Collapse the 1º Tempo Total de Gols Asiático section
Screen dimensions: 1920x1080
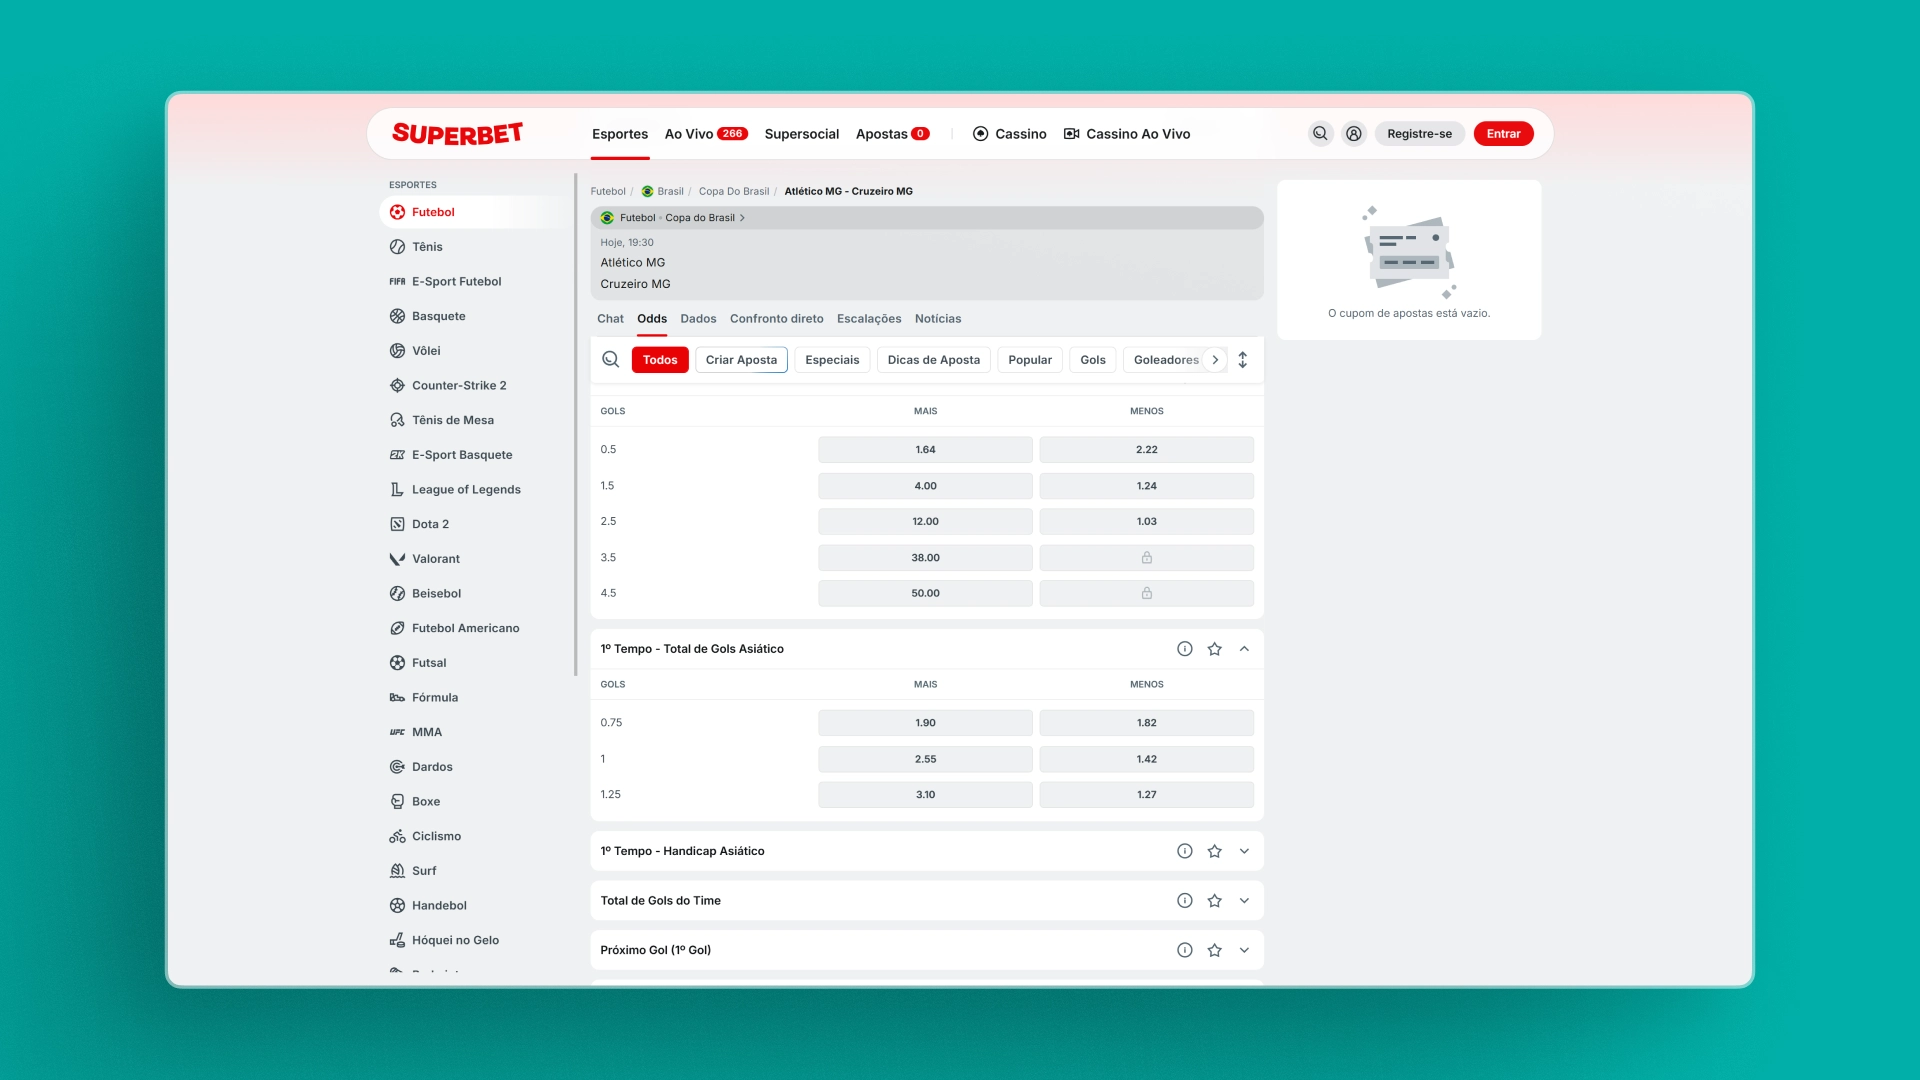coord(1244,649)
